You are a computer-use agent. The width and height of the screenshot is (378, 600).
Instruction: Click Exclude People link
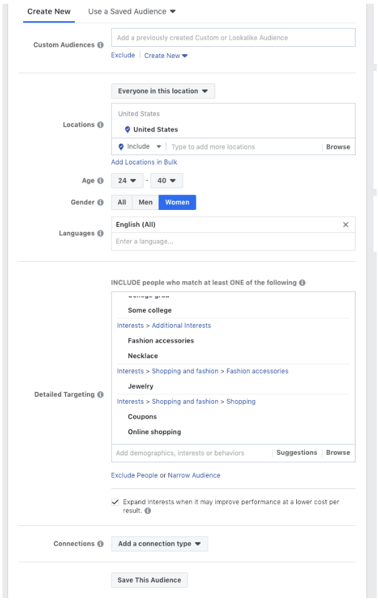(134, 475)
